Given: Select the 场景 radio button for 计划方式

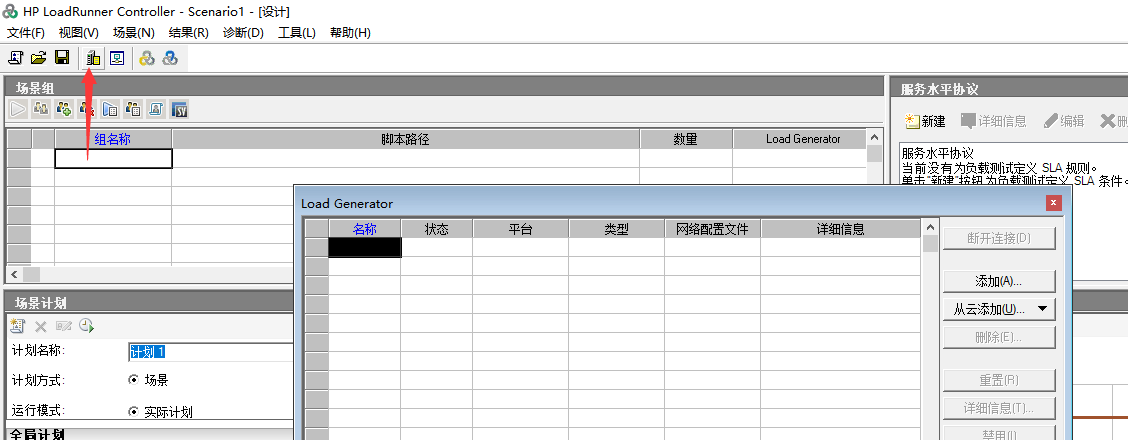Looking at the screenshot, I should pyautogui.click(x=133, y=380).
